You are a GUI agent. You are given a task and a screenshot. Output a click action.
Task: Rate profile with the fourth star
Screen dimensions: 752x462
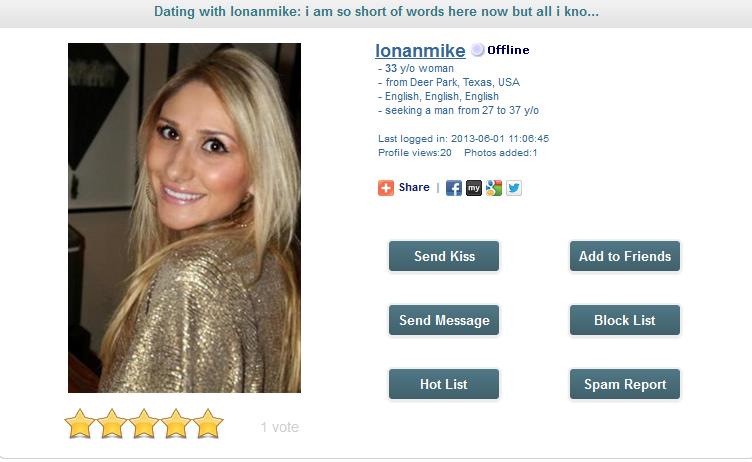click(x=176, y=424)
